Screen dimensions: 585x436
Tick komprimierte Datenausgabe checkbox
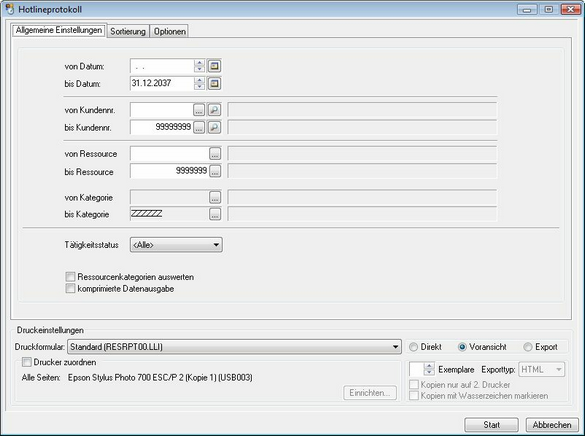pyautogui.click(x=70, y=288)
